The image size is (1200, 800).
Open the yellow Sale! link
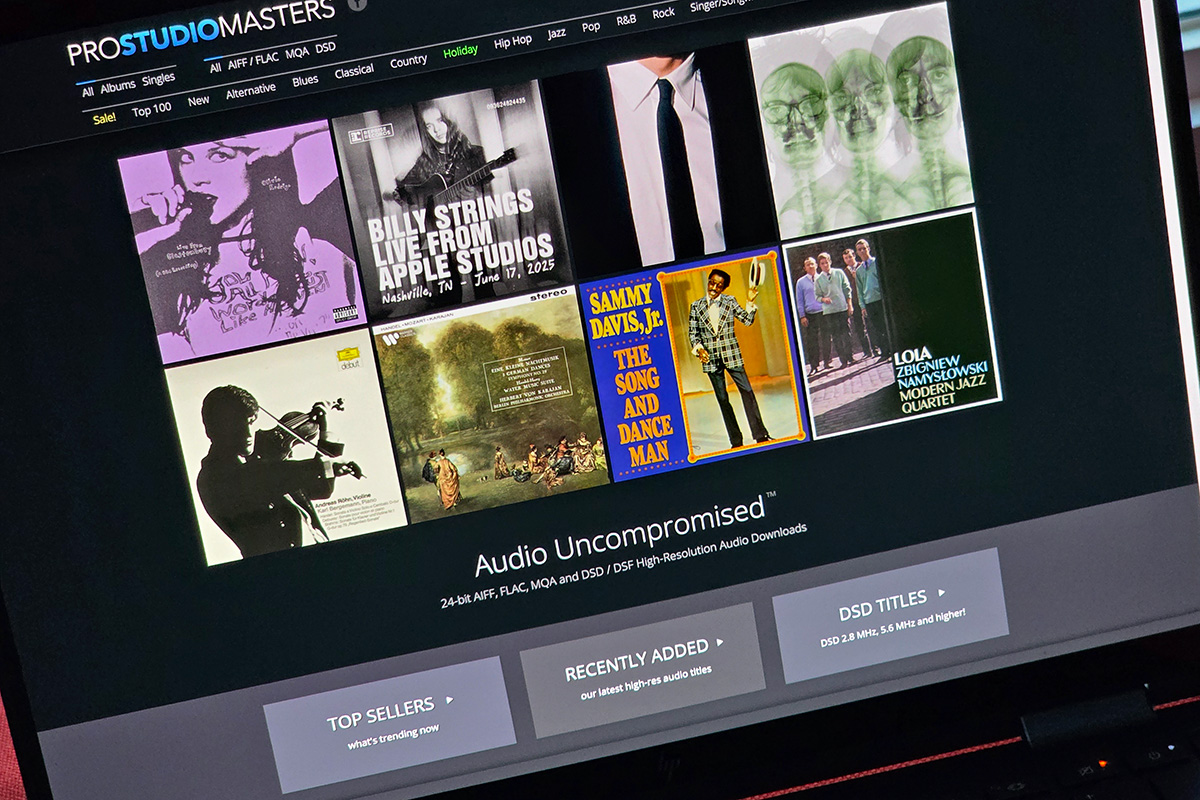click(x=104, y=118)
